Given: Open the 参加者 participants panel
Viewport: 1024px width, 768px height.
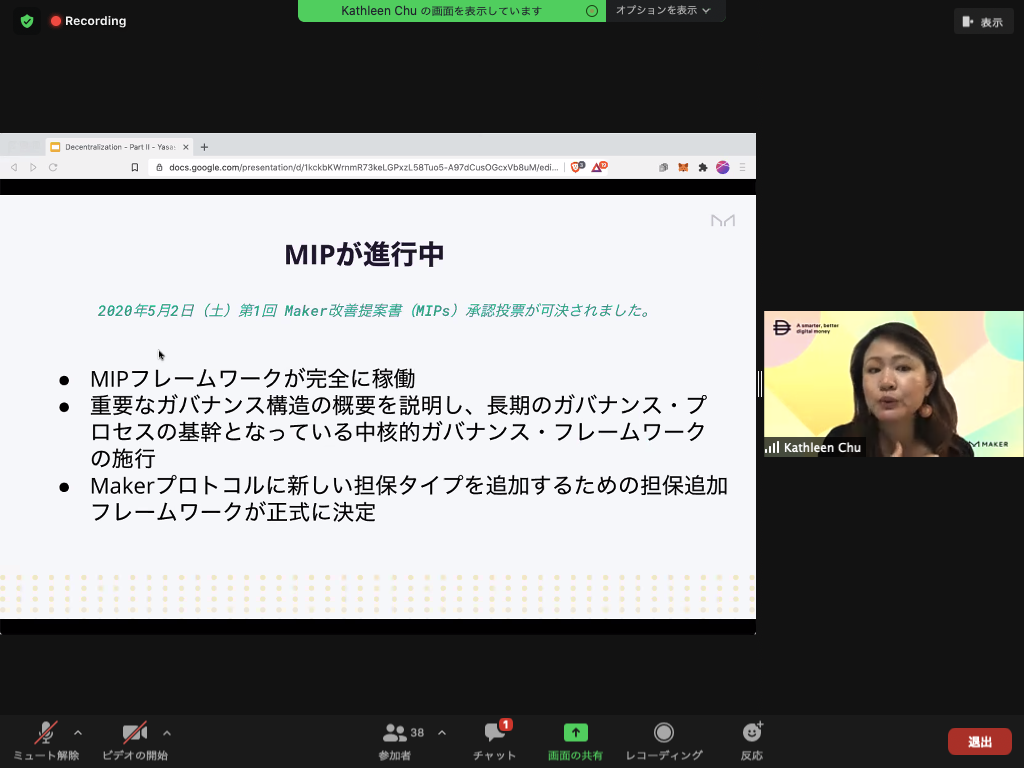Looking at the screenshot, I should (x=396, y=741).
